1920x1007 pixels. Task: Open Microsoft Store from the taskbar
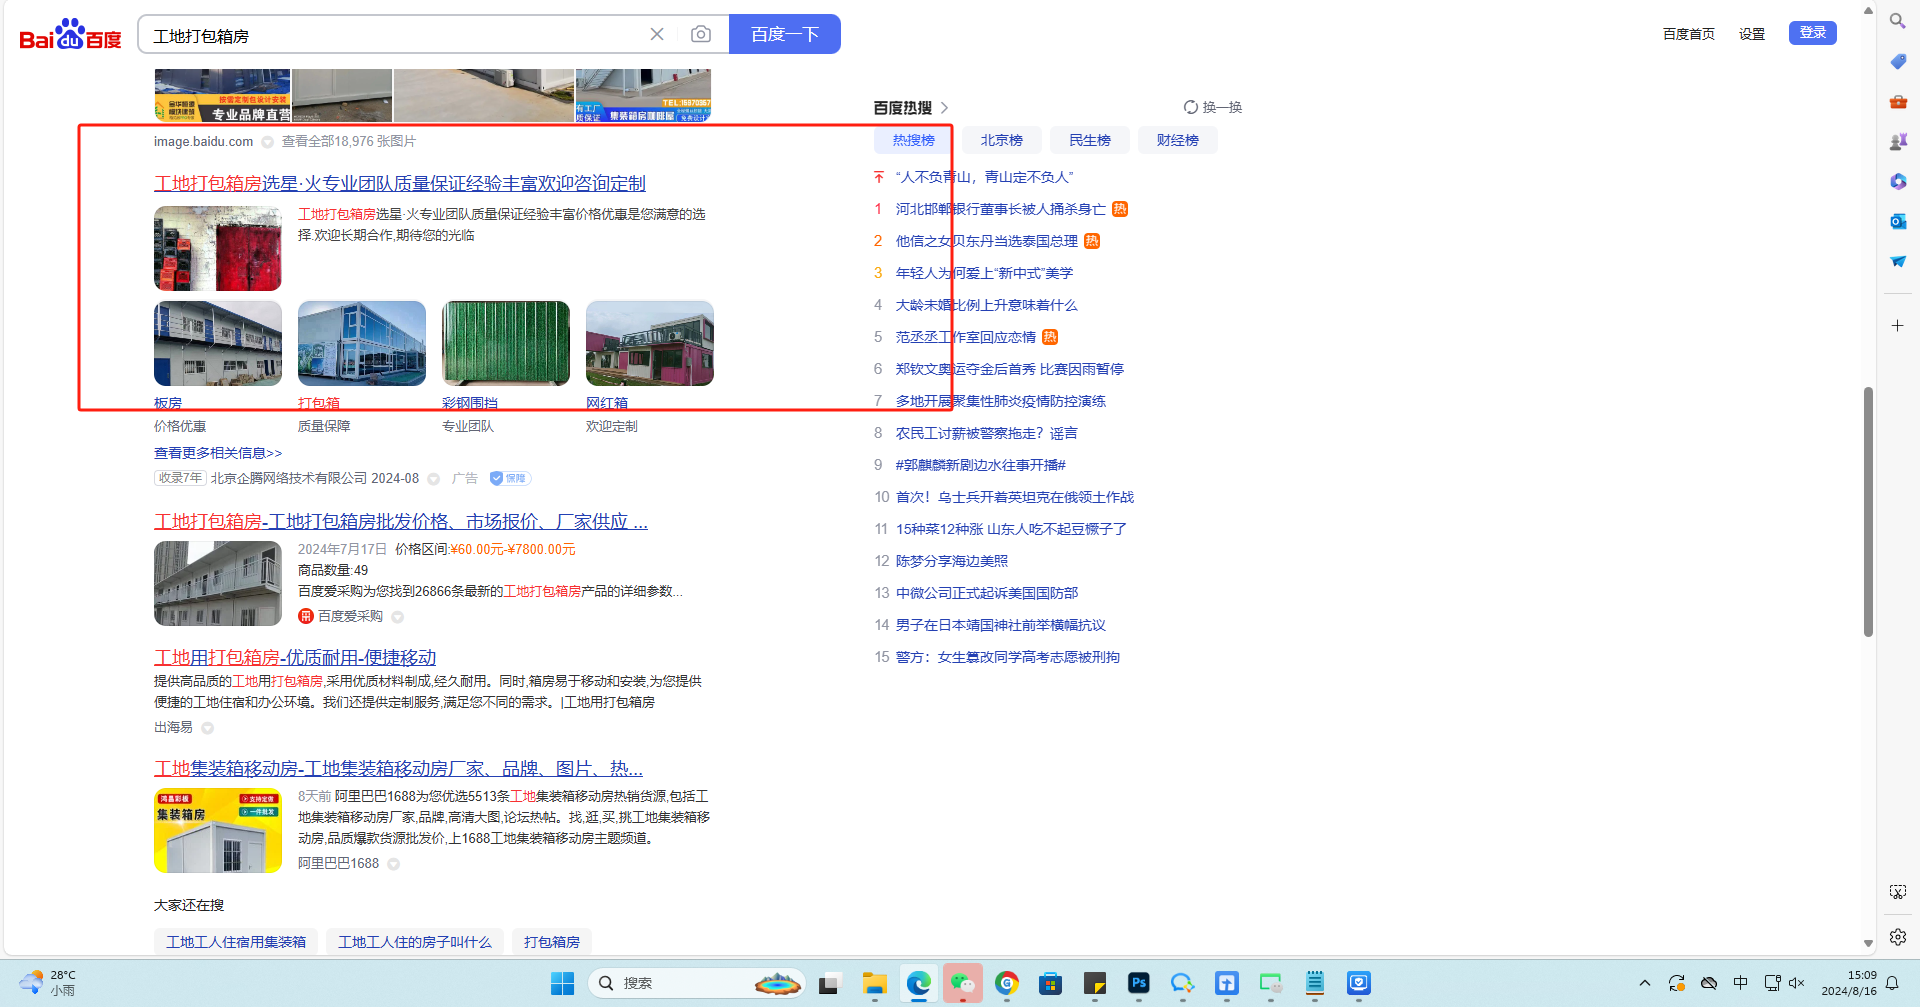click(x=1050, y=984)
